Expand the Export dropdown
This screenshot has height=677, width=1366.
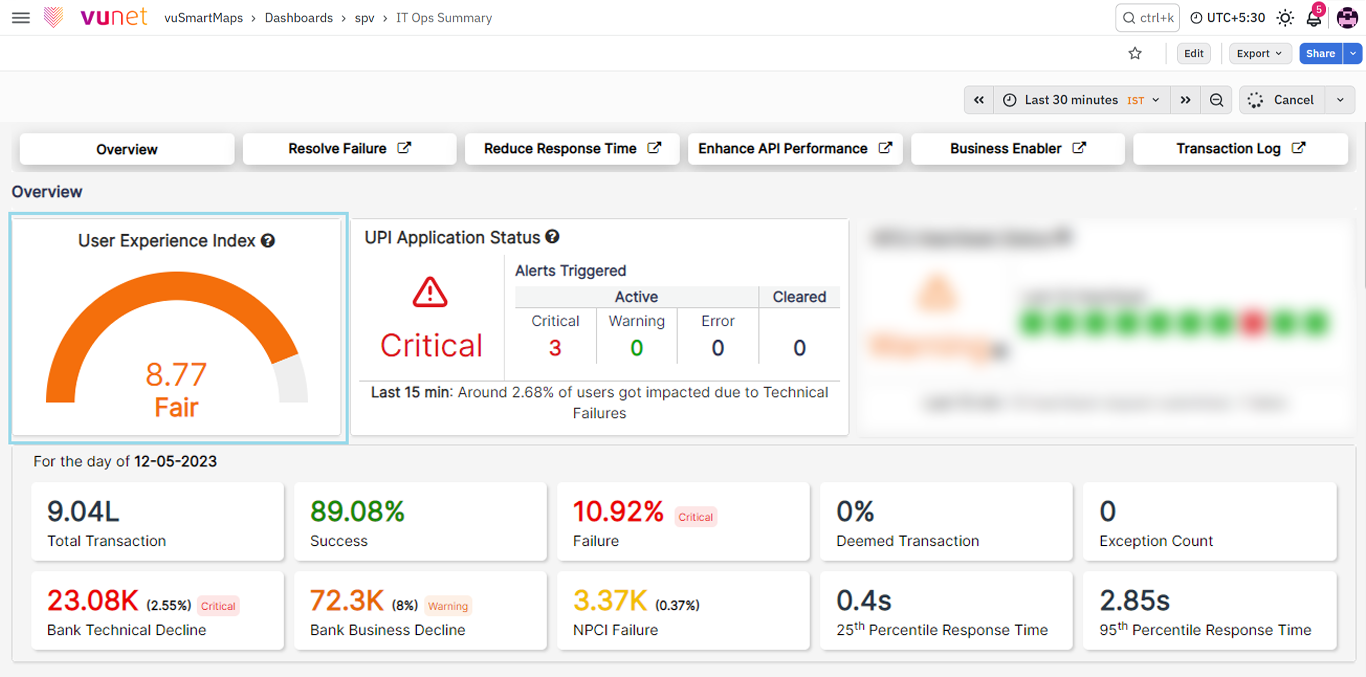click(x=1259, y=54)
